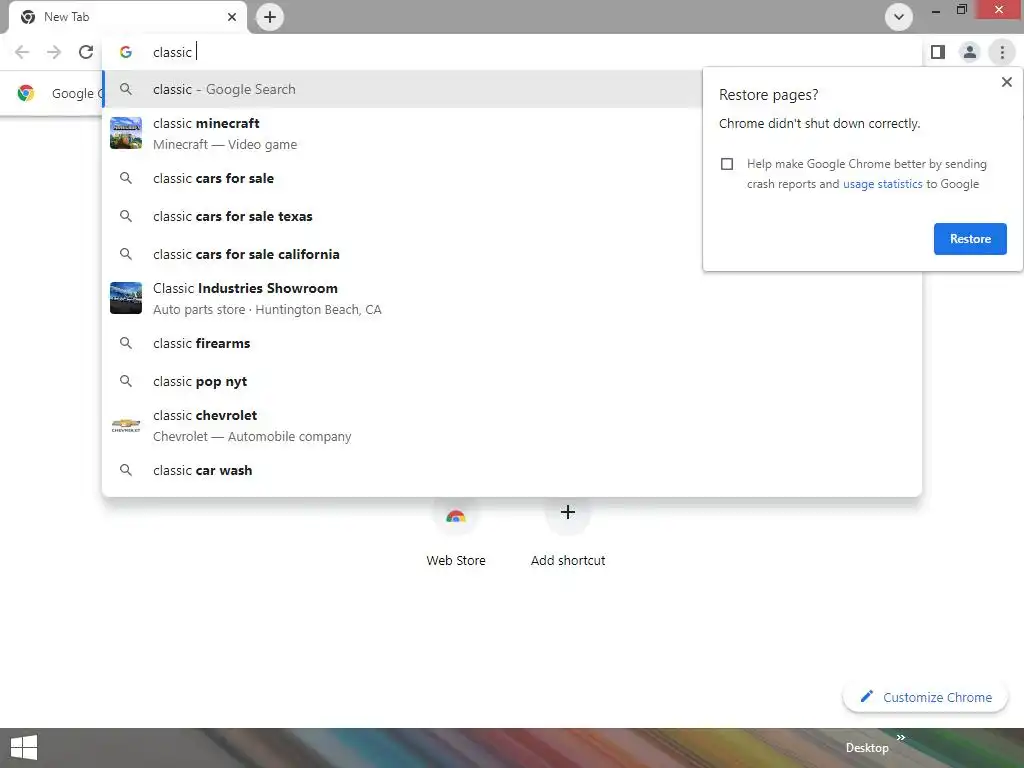Close the Restore pages popup
This screenshot has height=768, width=1024.
click(x=1006, y=82)
